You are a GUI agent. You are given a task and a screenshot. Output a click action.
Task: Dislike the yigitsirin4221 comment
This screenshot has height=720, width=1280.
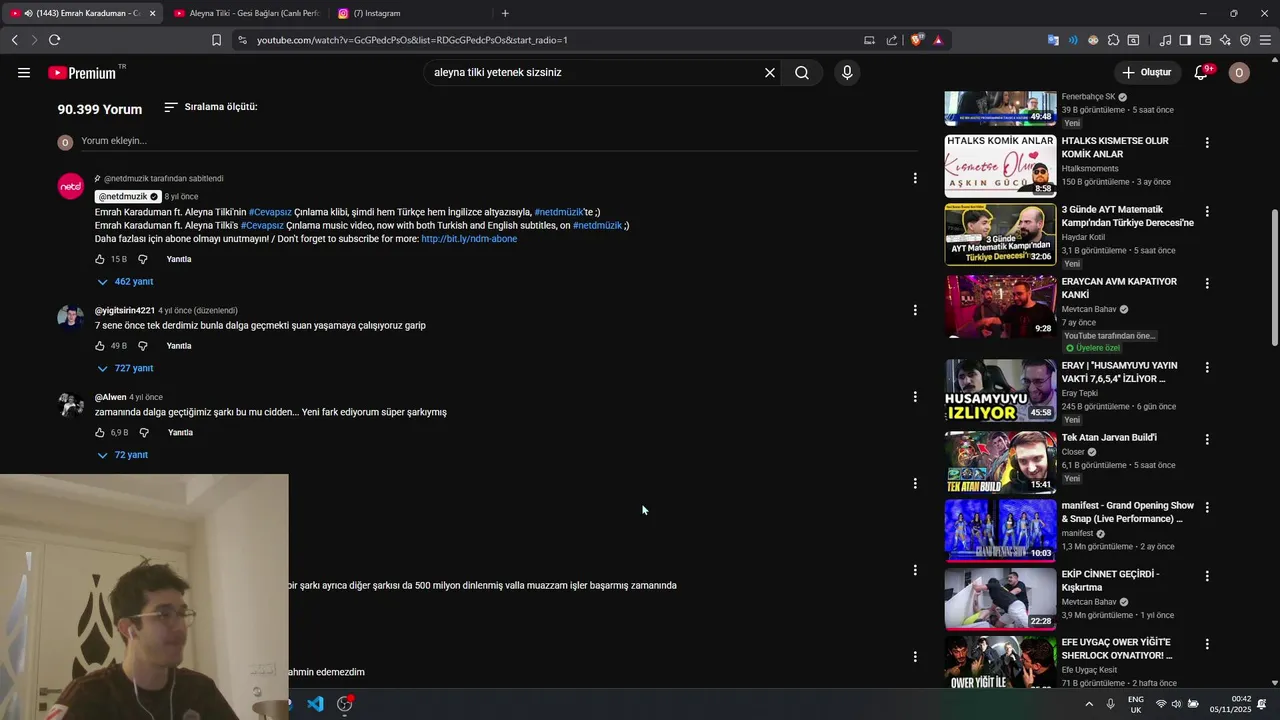pos(143,346)
